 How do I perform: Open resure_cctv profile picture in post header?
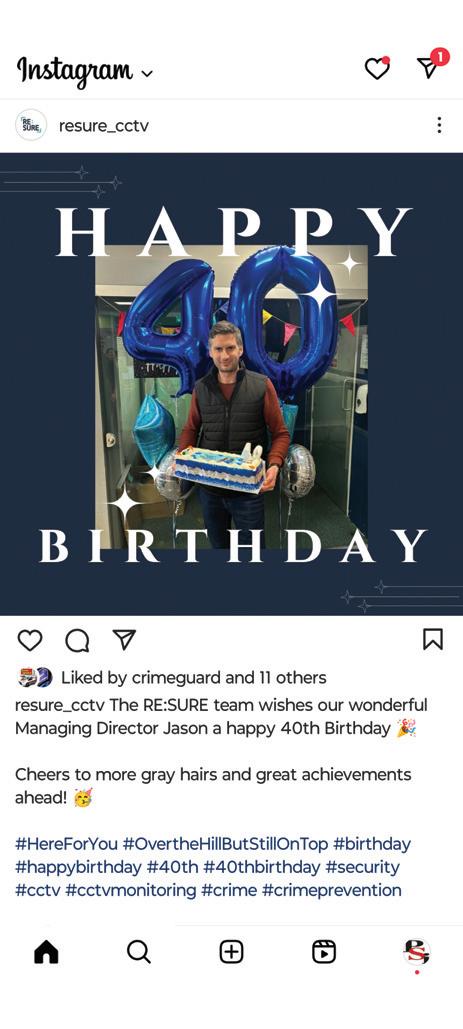(31, 125)
